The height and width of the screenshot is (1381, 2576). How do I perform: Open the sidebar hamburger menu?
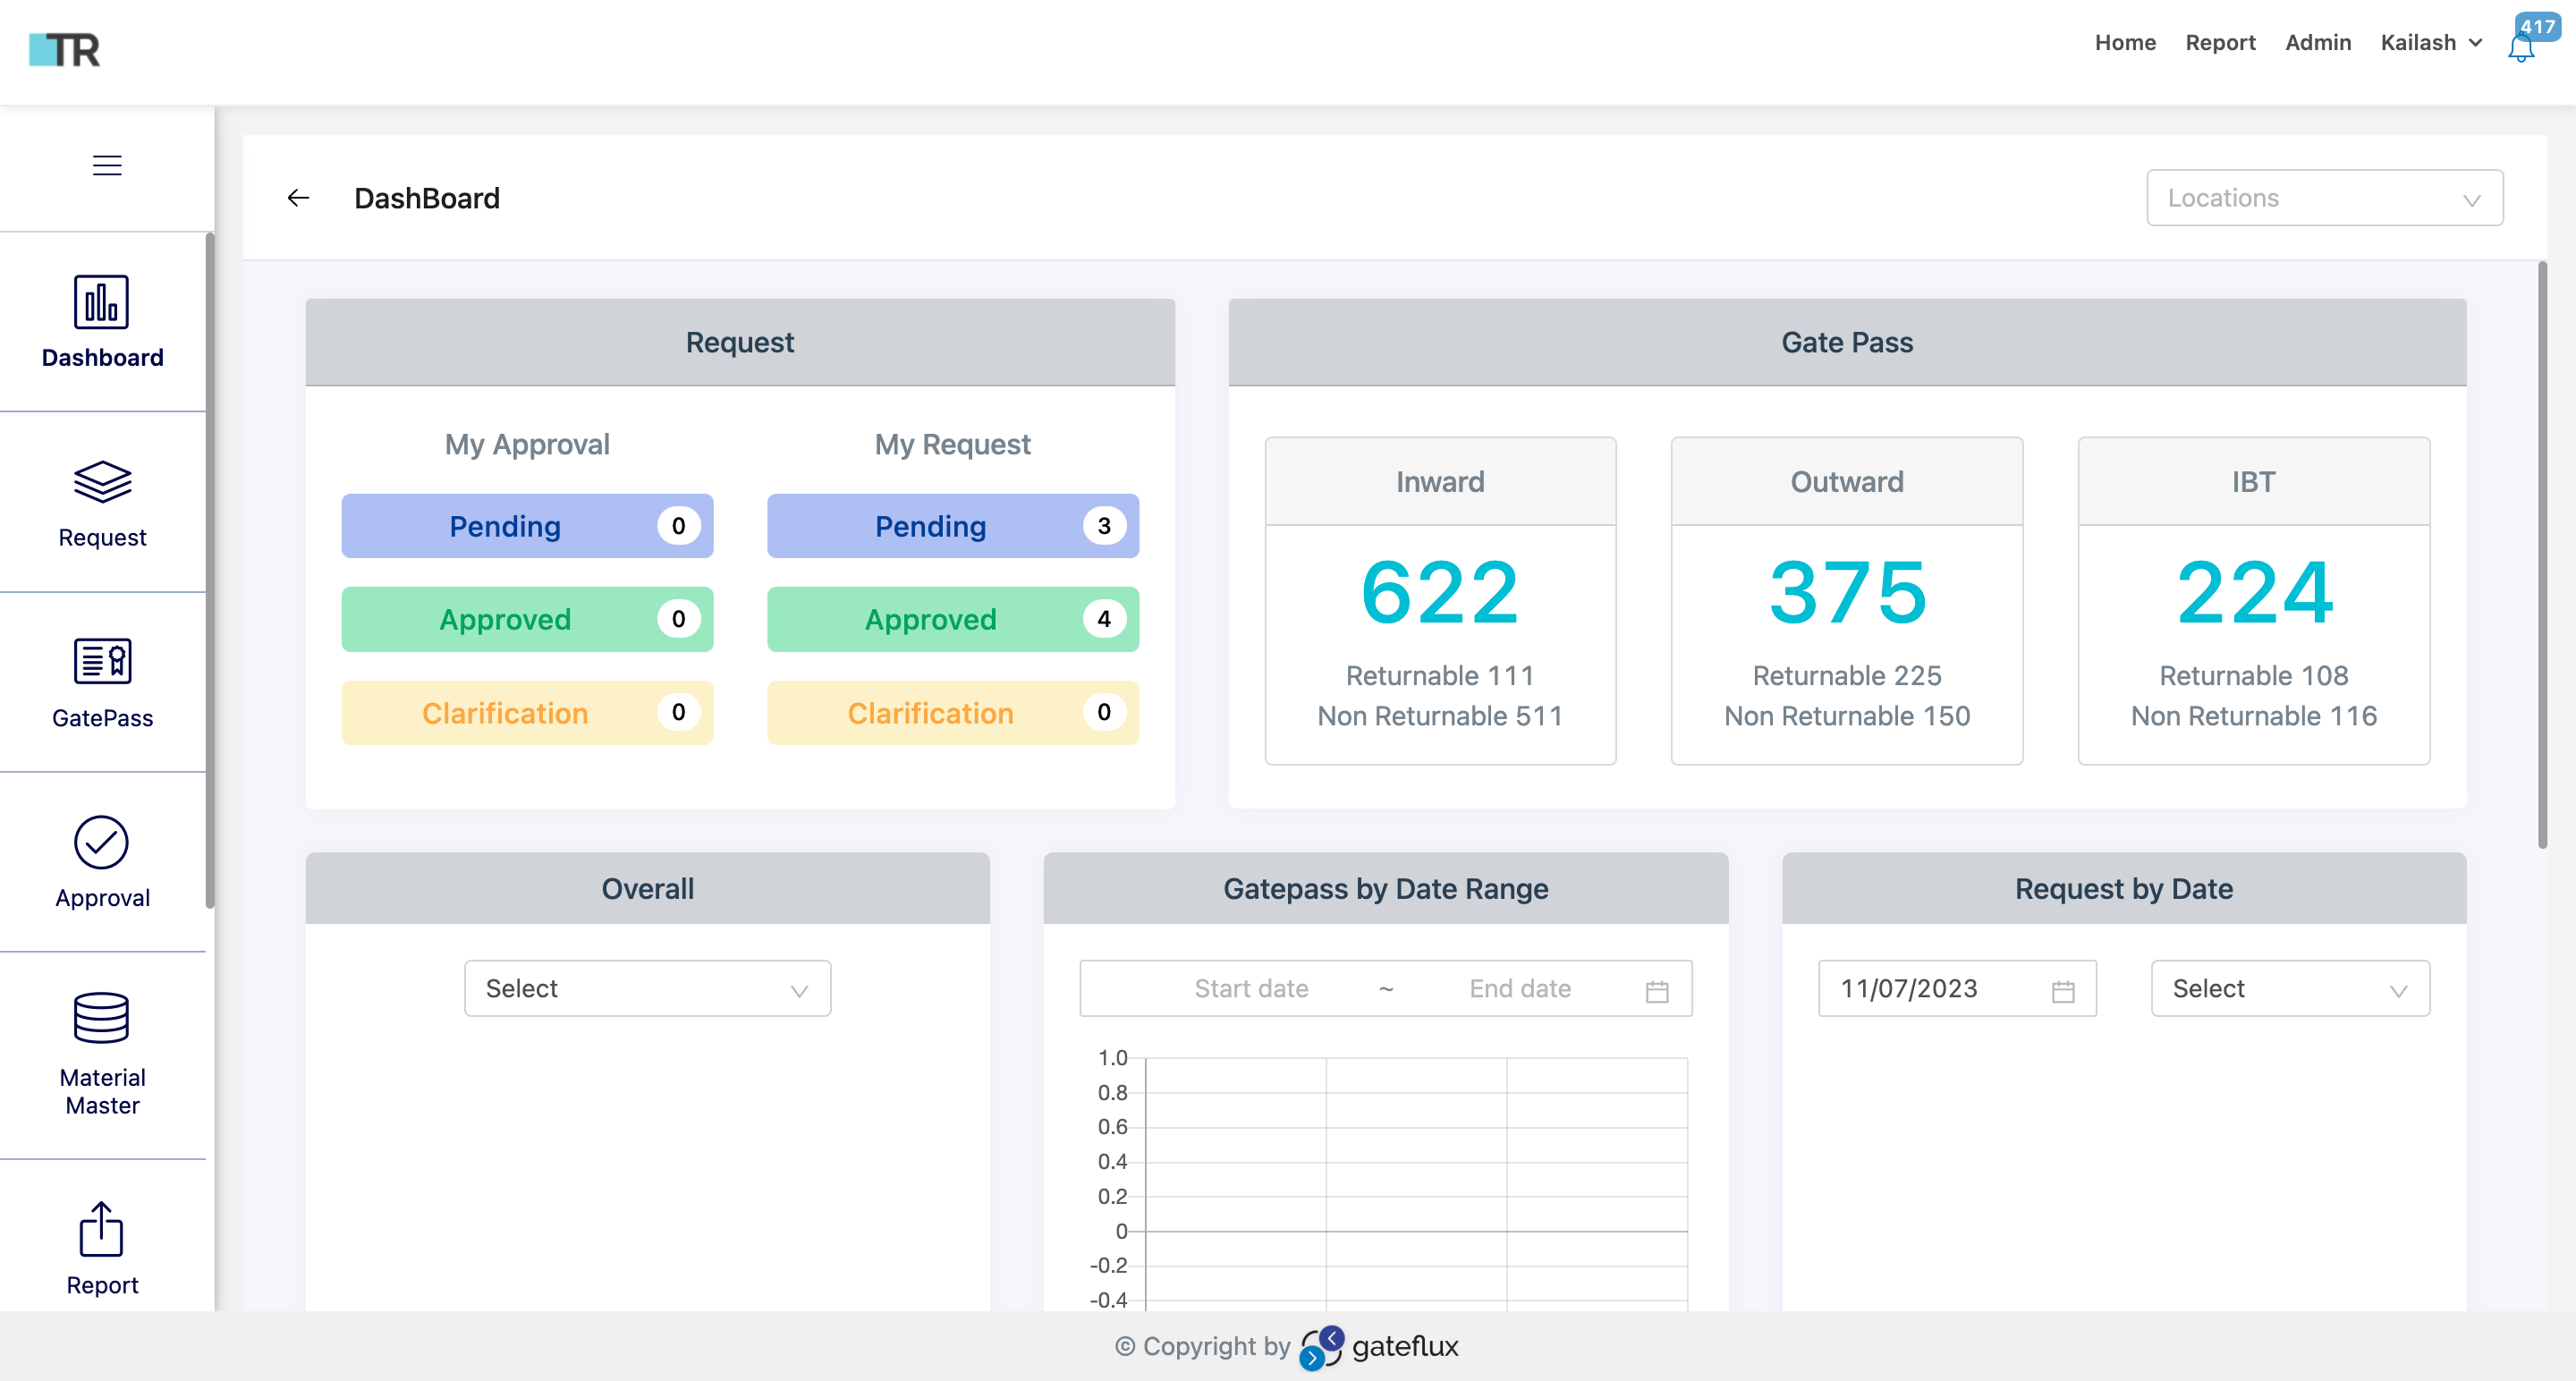pyautogui.click(x=105, y=165)
